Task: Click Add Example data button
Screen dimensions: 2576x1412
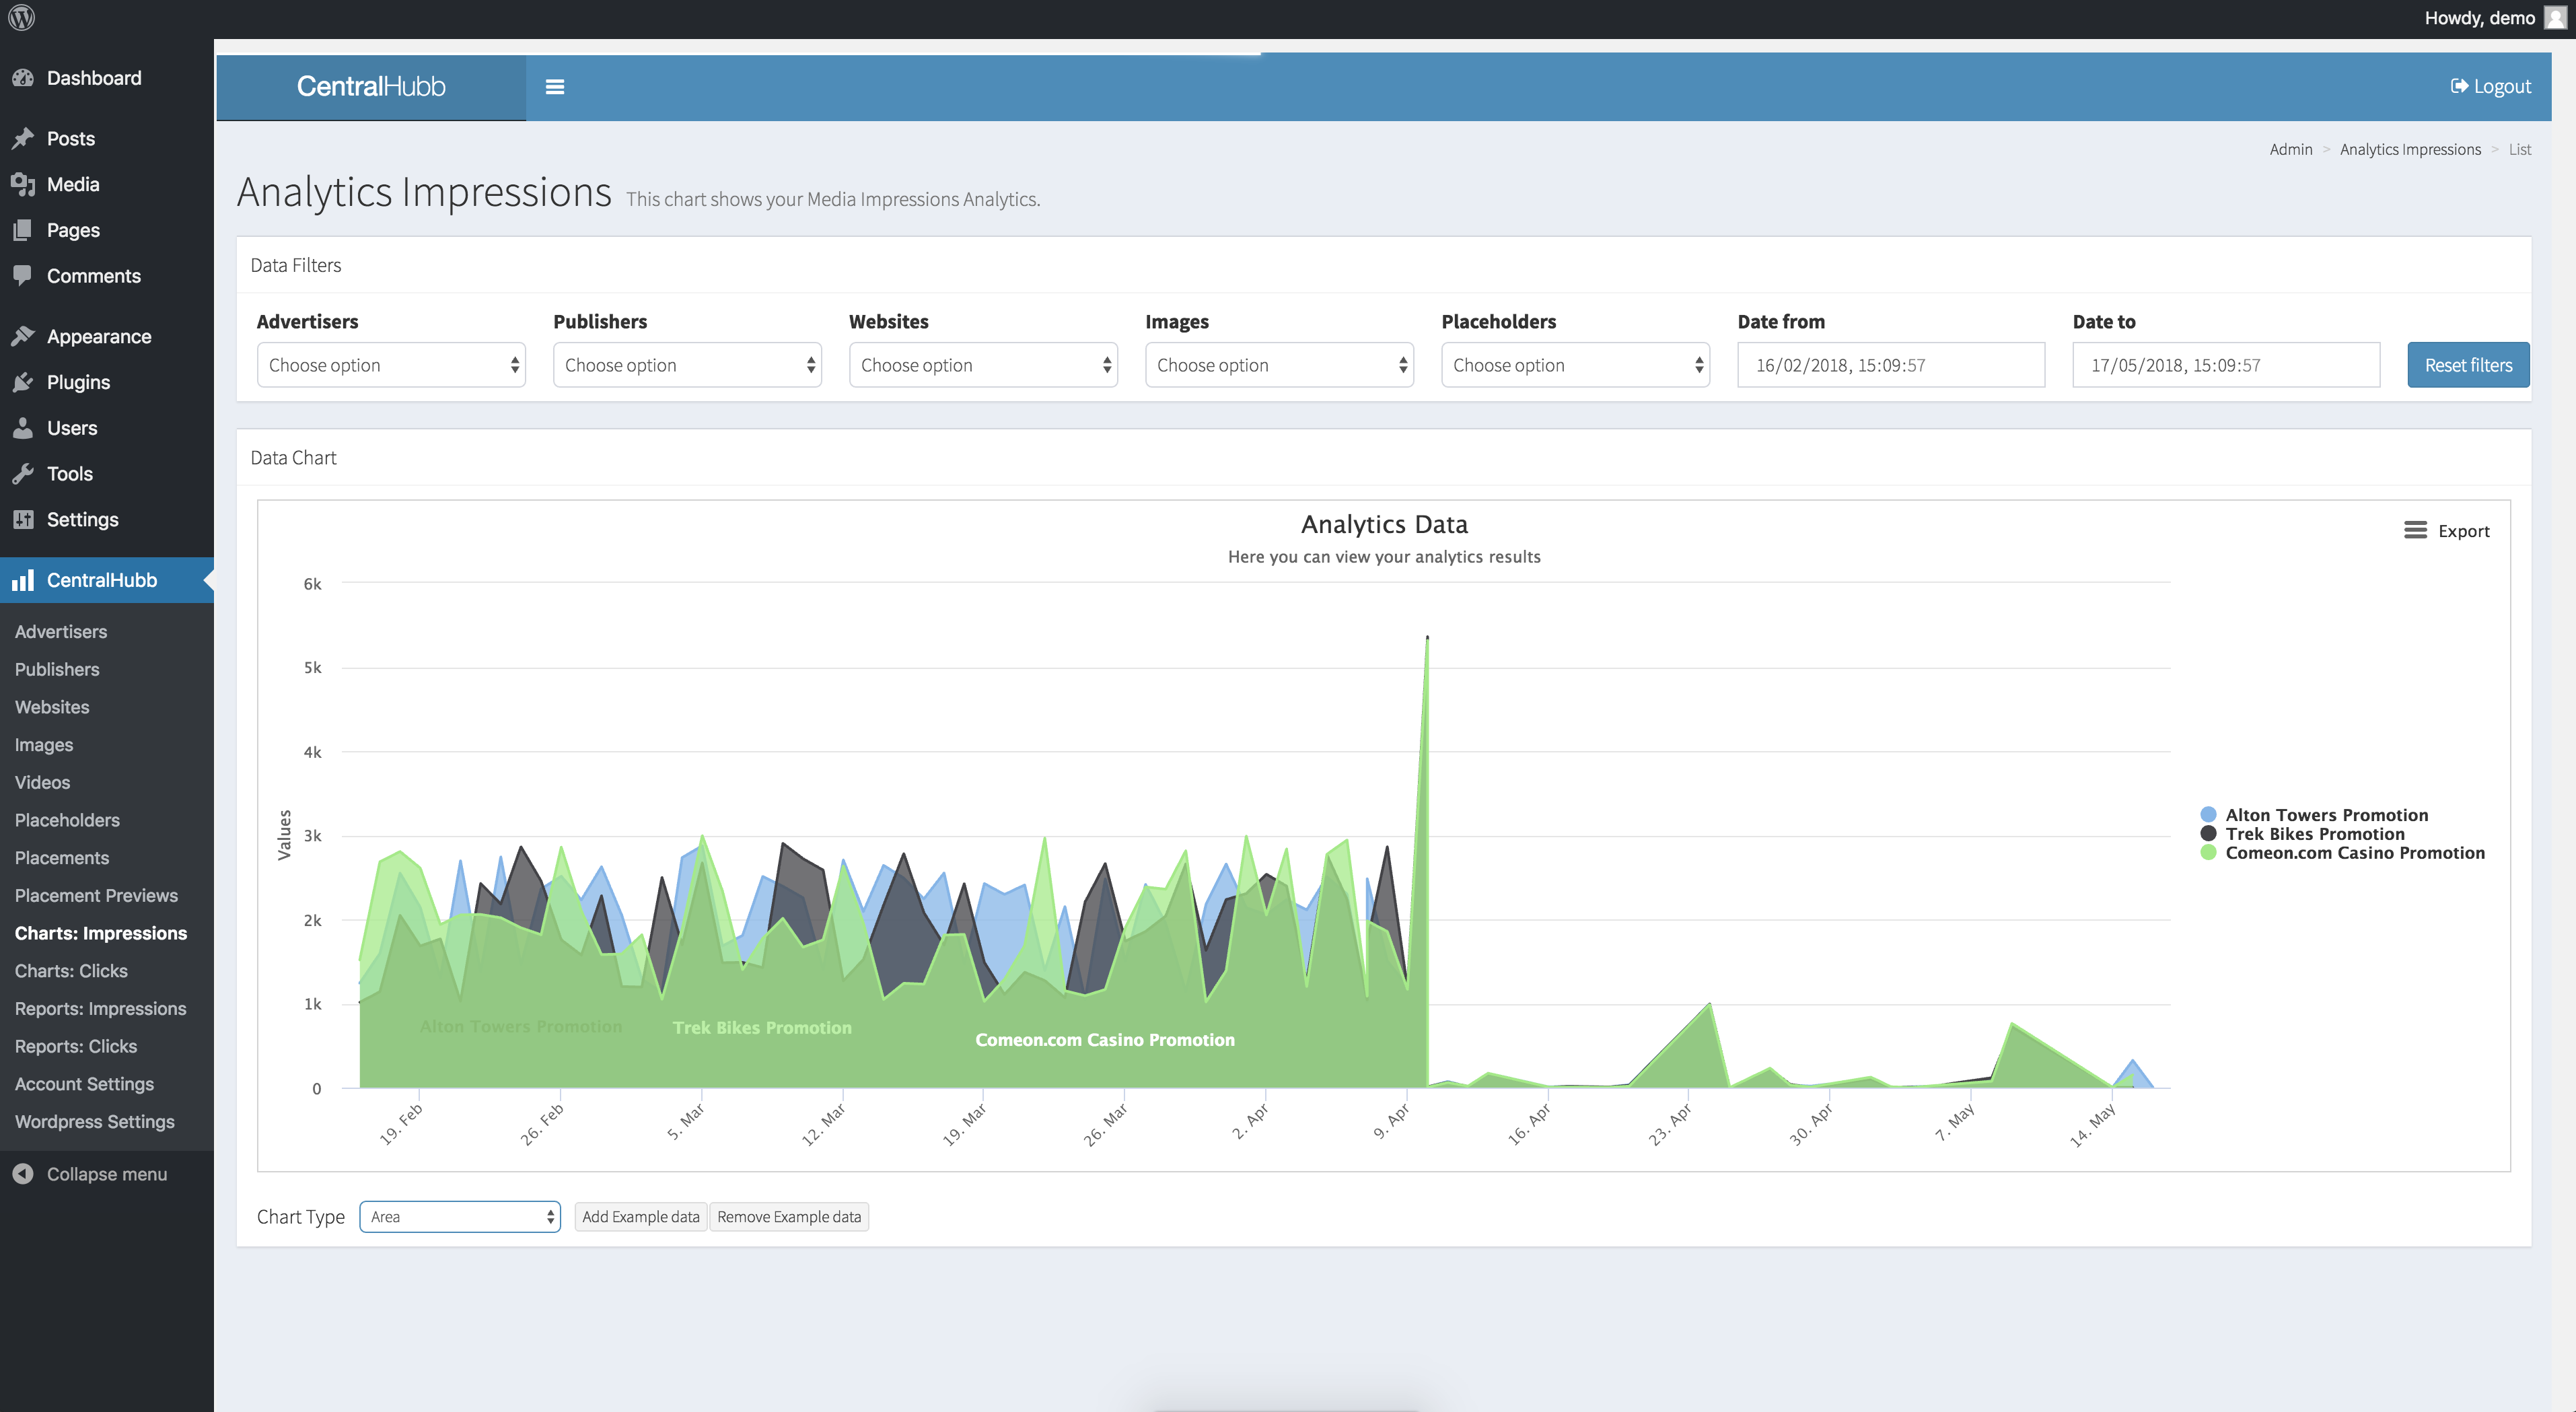Action: pyautogui.click(x=641, y=1217)
